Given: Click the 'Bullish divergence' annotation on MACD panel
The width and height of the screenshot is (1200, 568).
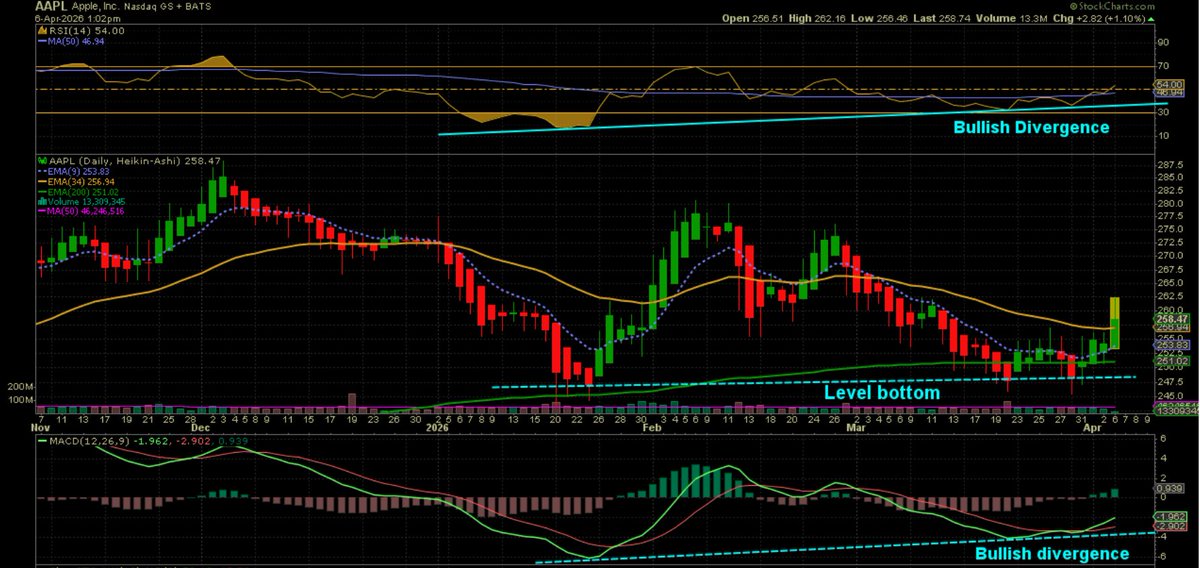Looking at the screenshot, I should click(1051, 553).
